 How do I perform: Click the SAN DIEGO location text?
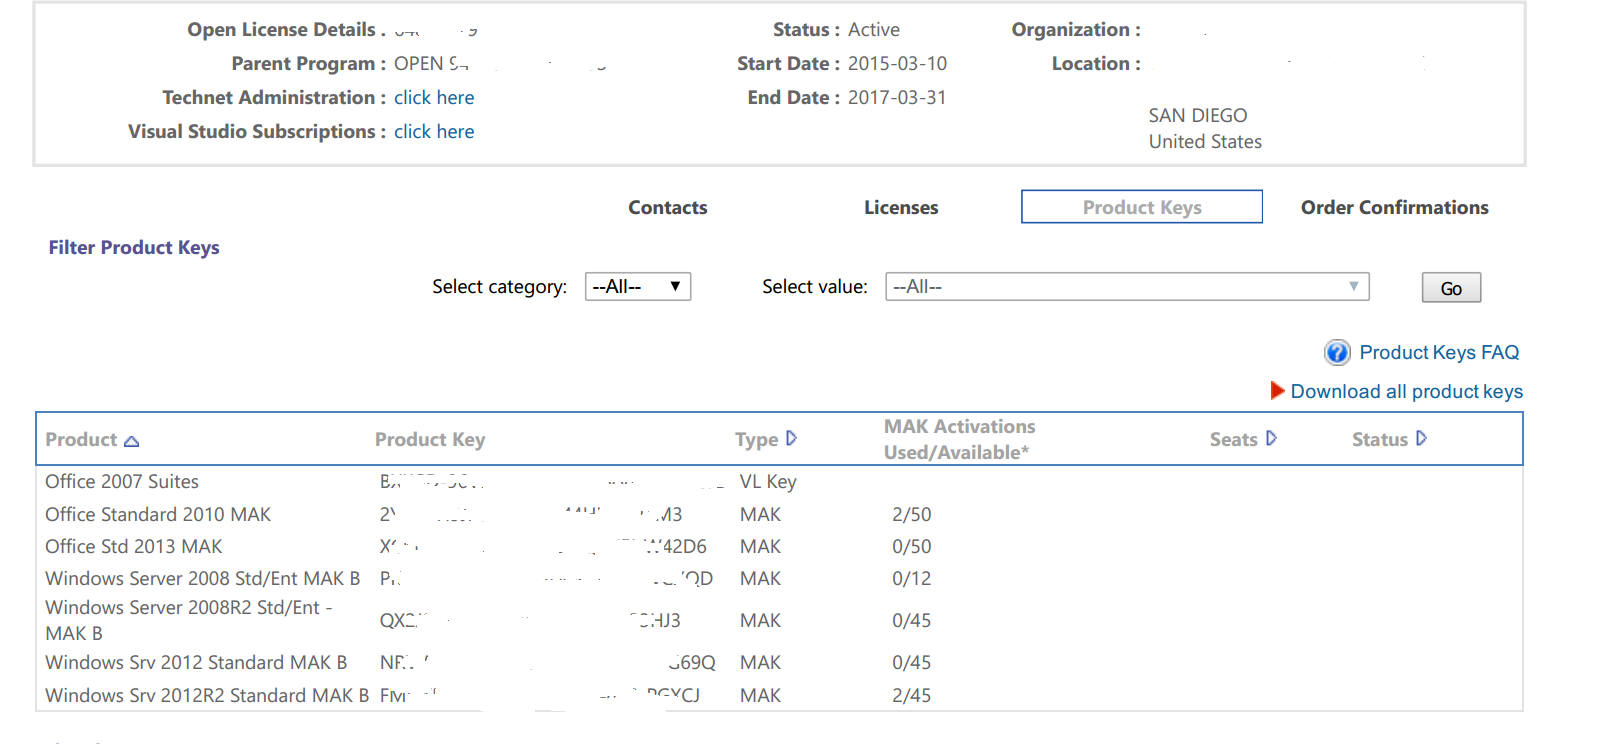[x=1198, y=115]
